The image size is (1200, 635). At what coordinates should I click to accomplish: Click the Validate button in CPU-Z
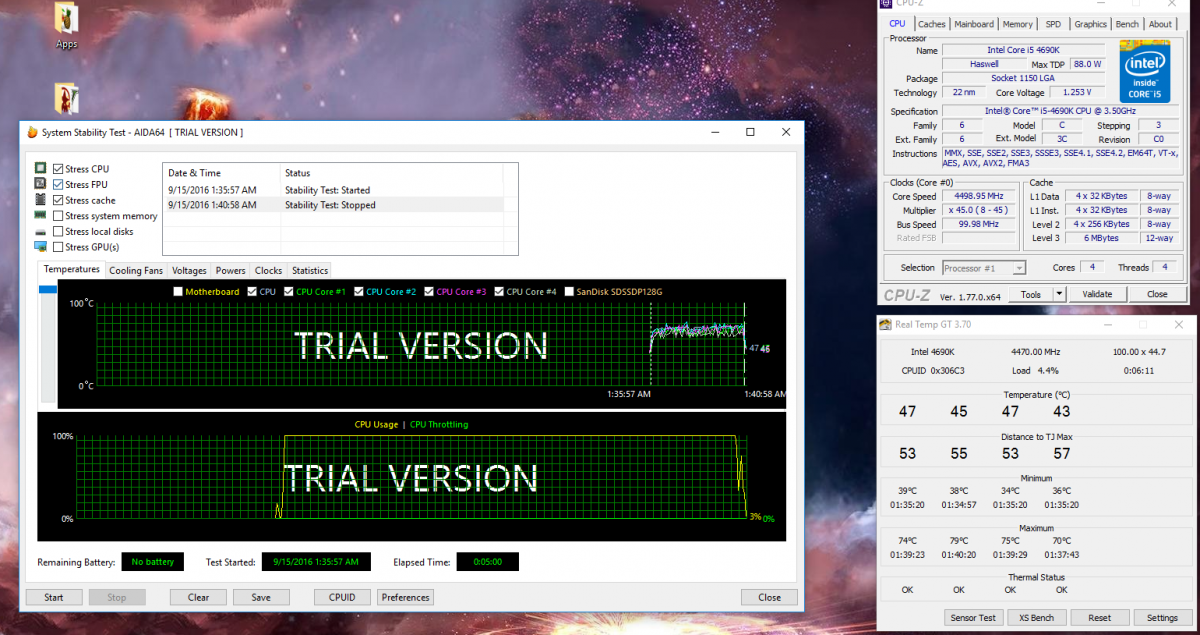1097,294
